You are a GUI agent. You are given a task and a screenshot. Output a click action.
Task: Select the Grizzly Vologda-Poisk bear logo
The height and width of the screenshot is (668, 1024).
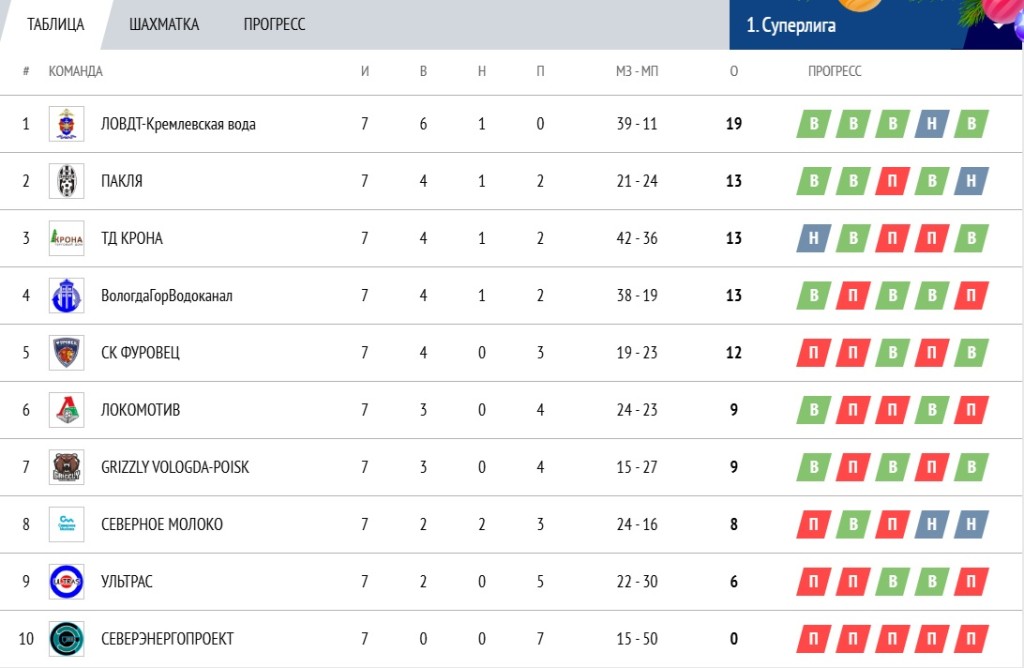pyautogui.click(x=66, y=467)
